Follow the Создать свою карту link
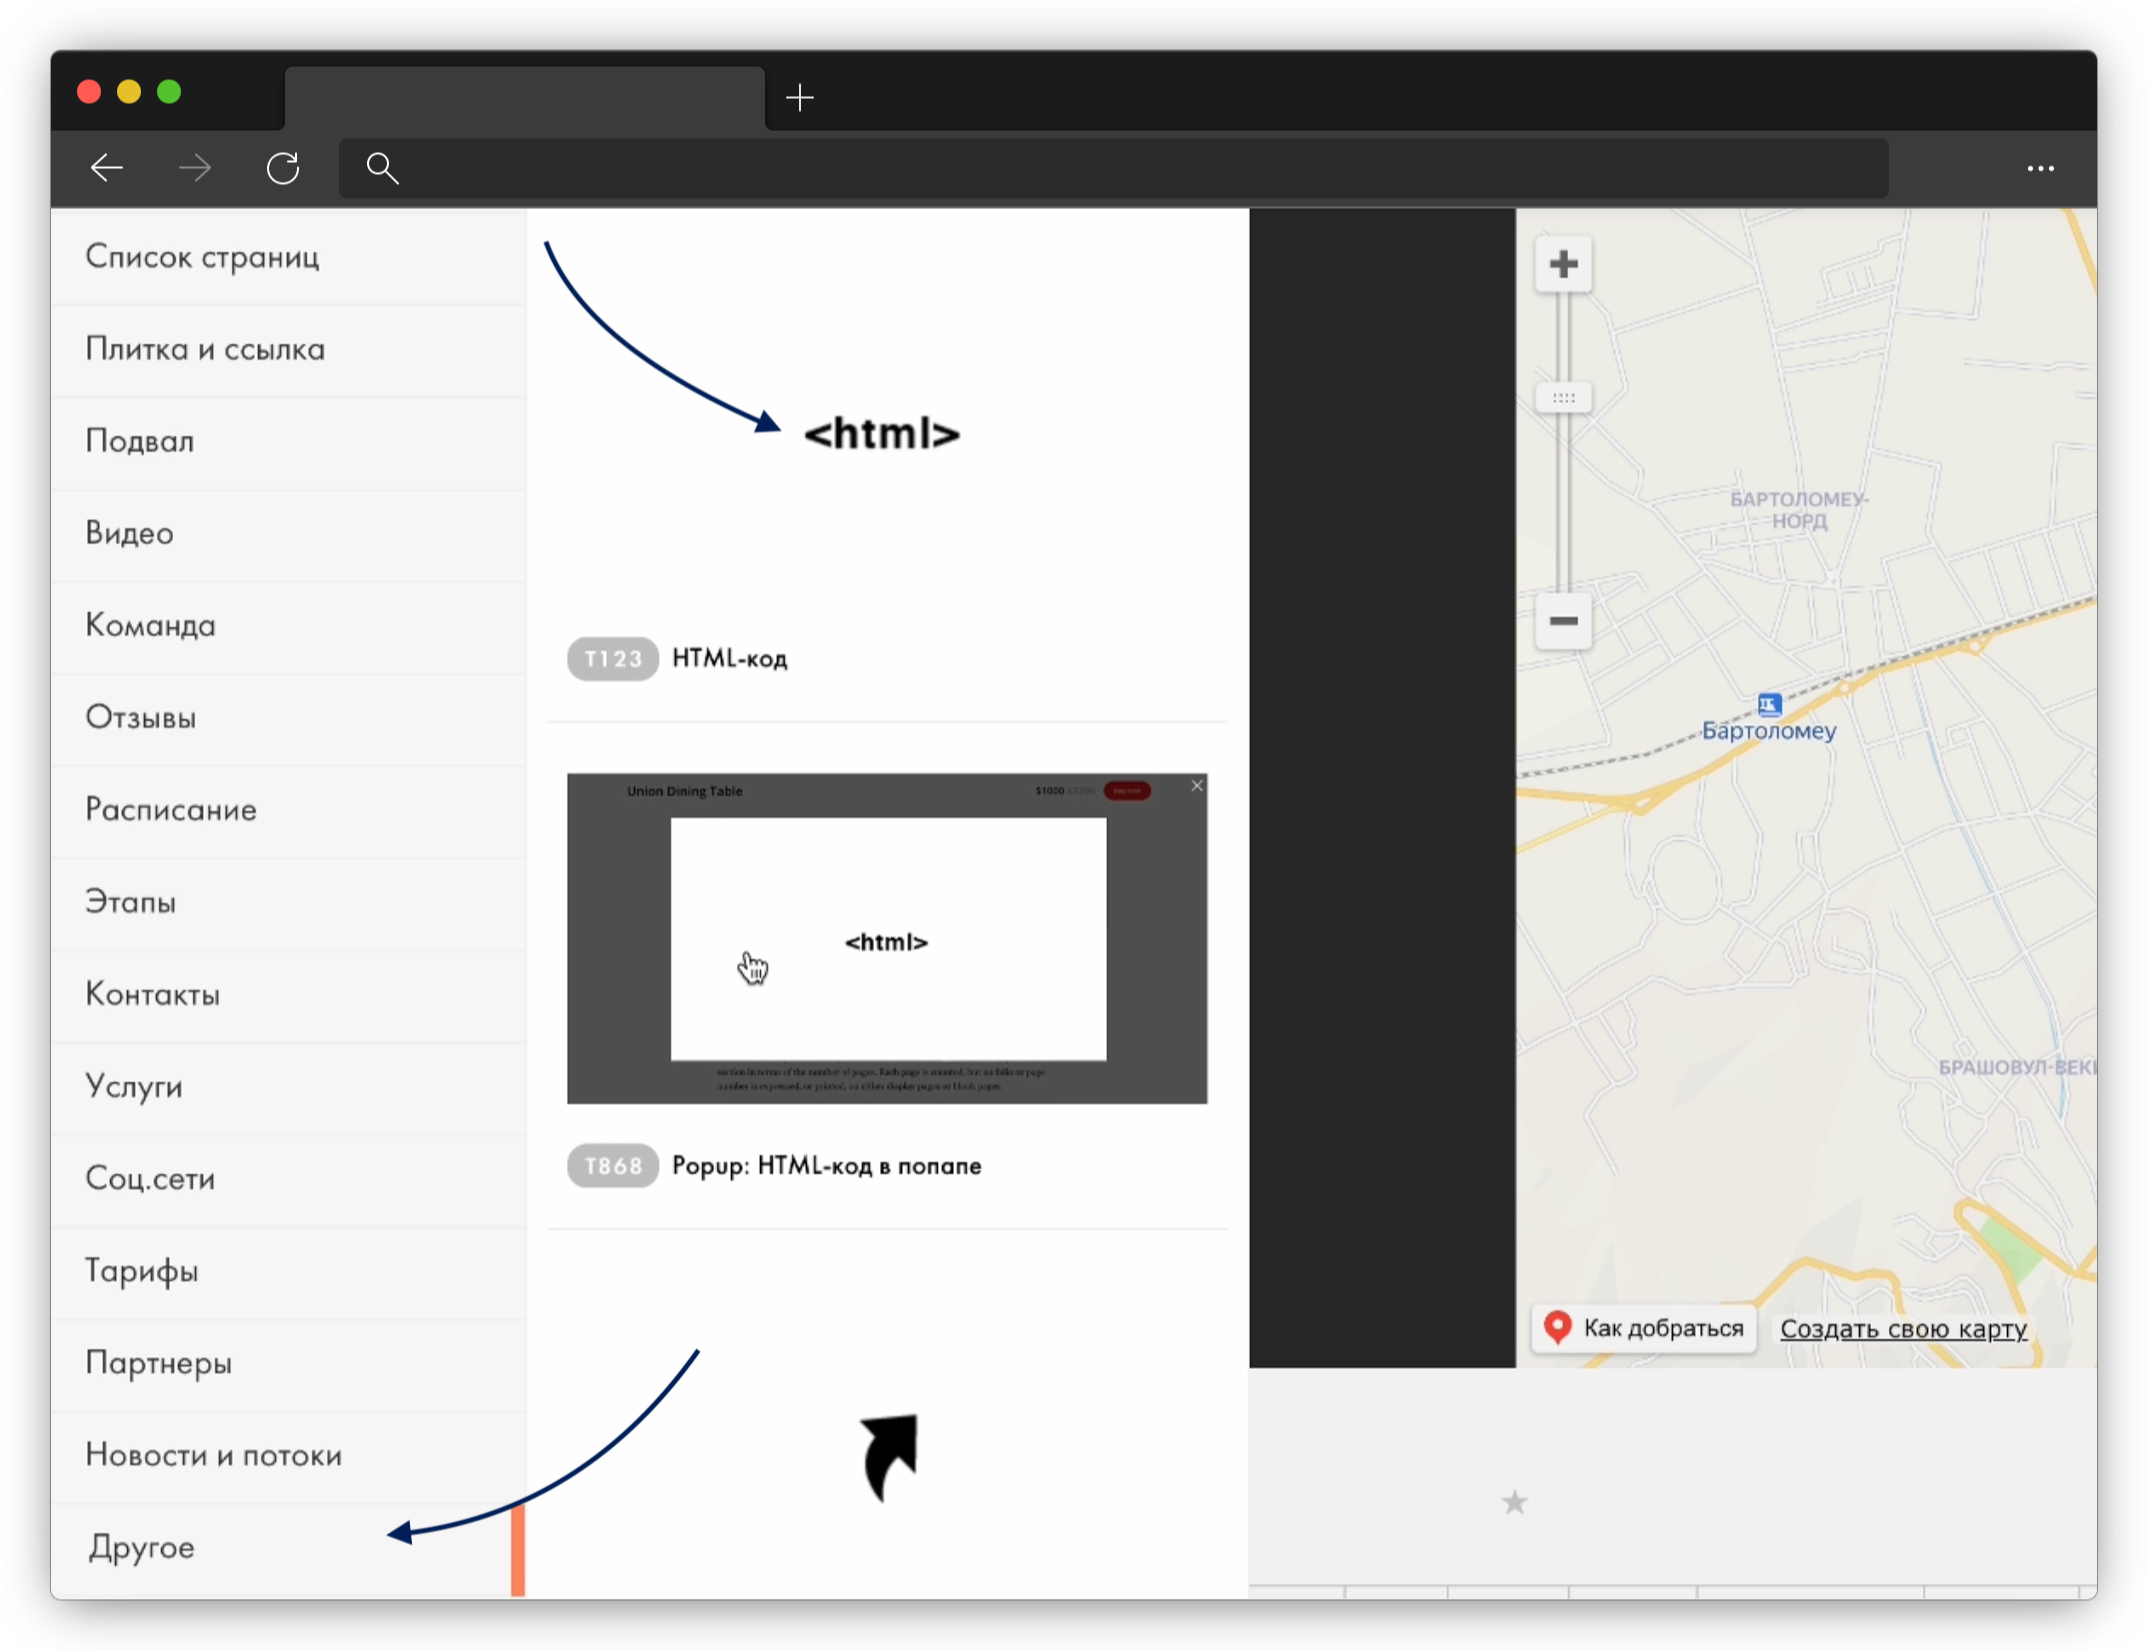Screen dimensions: 2148x1651 click(1903, 1329)
